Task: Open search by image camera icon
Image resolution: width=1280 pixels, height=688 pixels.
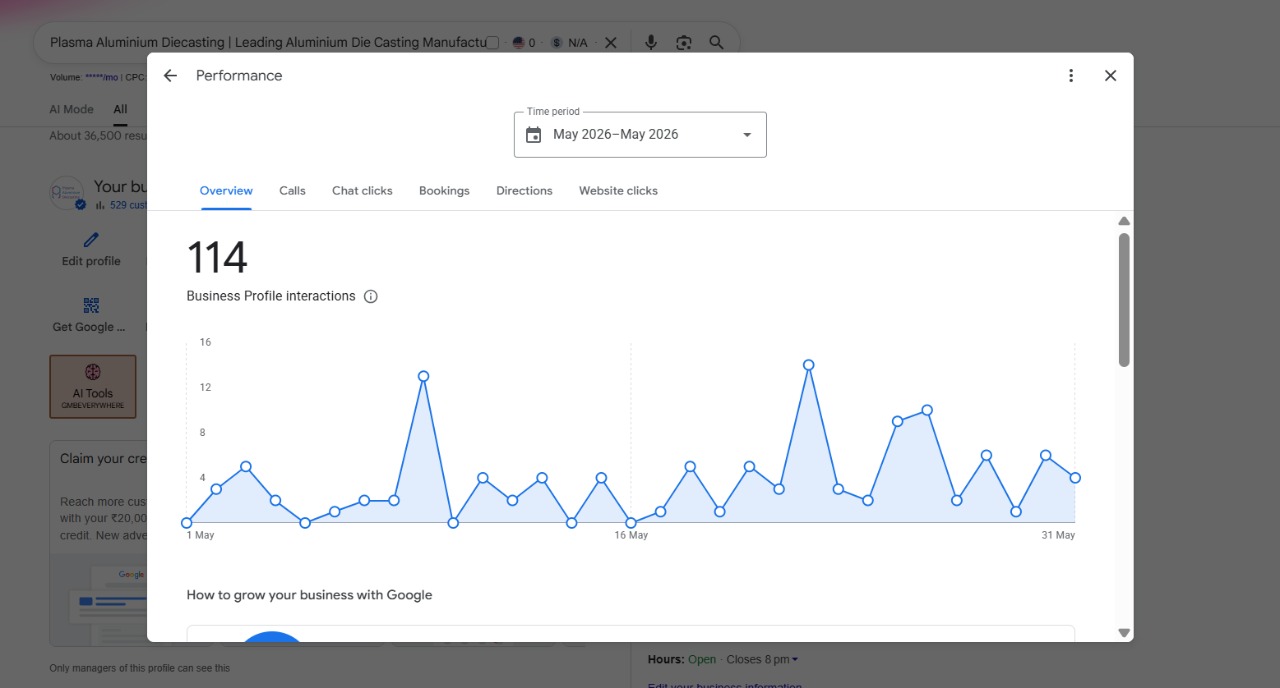Action: tap(684, 43)
